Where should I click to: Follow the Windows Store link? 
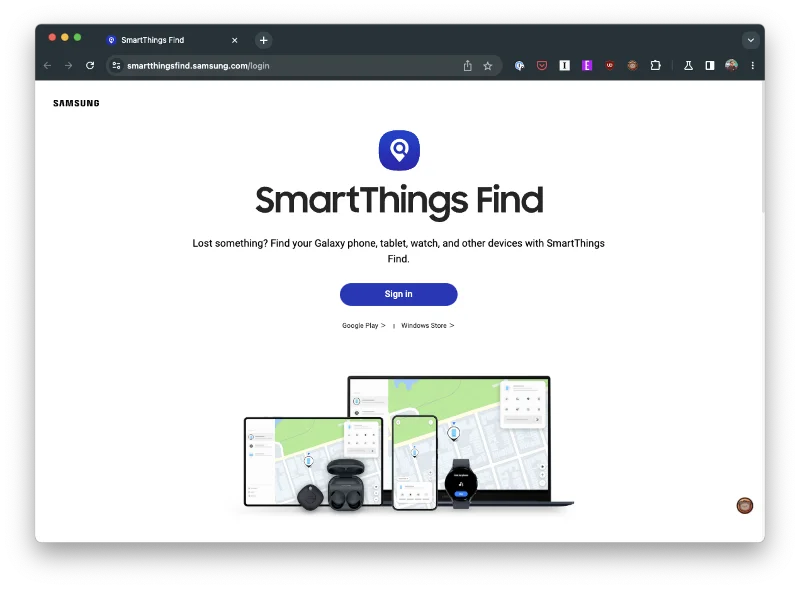coord(427,326)
